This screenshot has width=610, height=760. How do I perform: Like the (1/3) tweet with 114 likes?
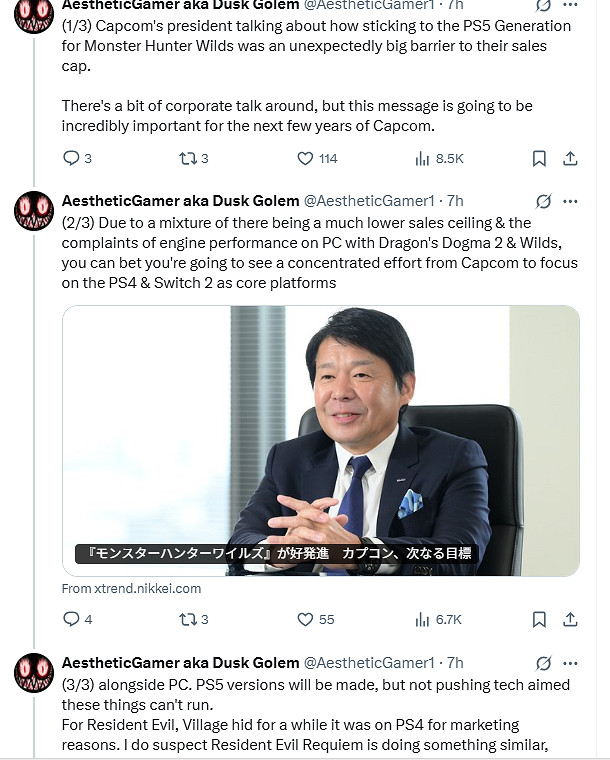click(x=306, y=158)
